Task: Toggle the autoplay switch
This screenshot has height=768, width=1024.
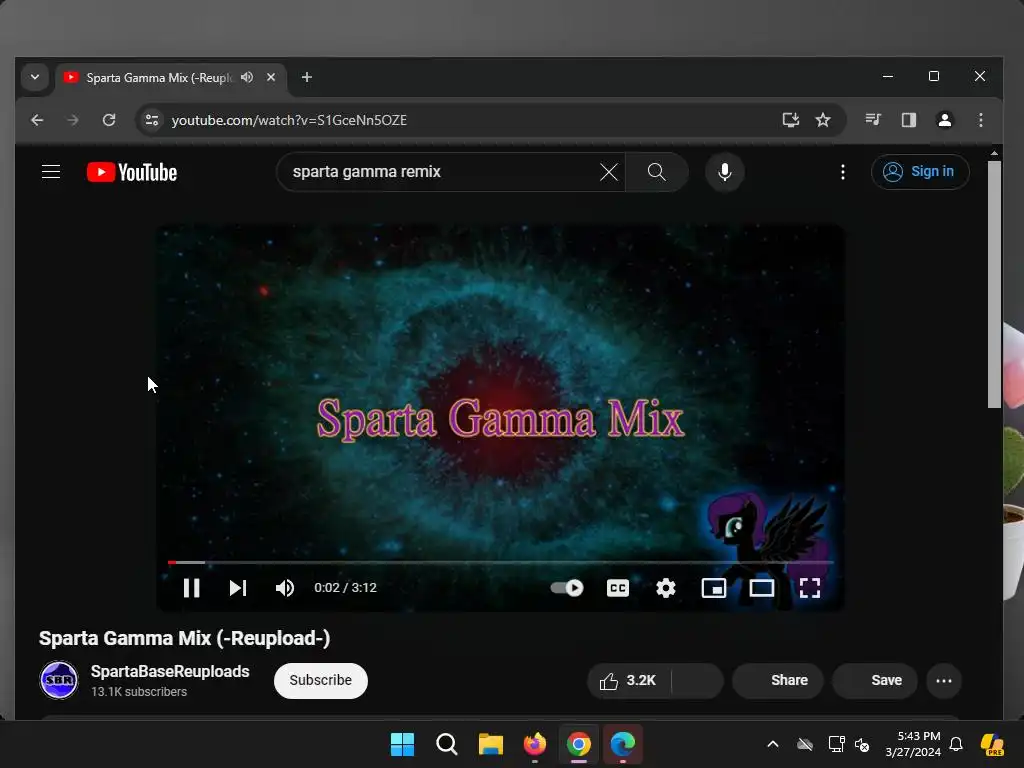Action: [567, 588]
